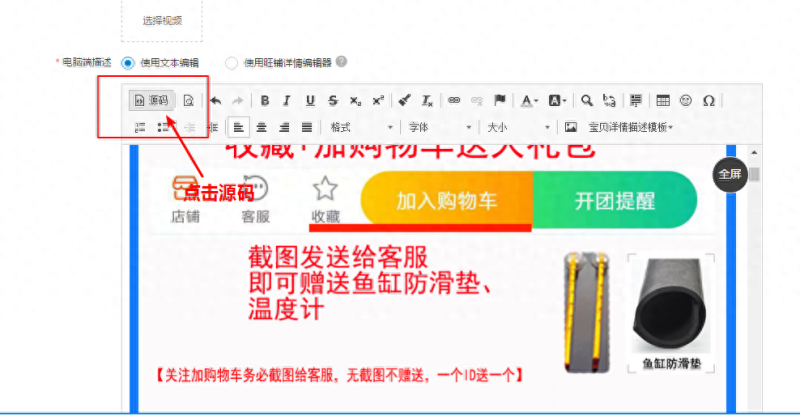Apply subscript formatting

pos(355,101)
